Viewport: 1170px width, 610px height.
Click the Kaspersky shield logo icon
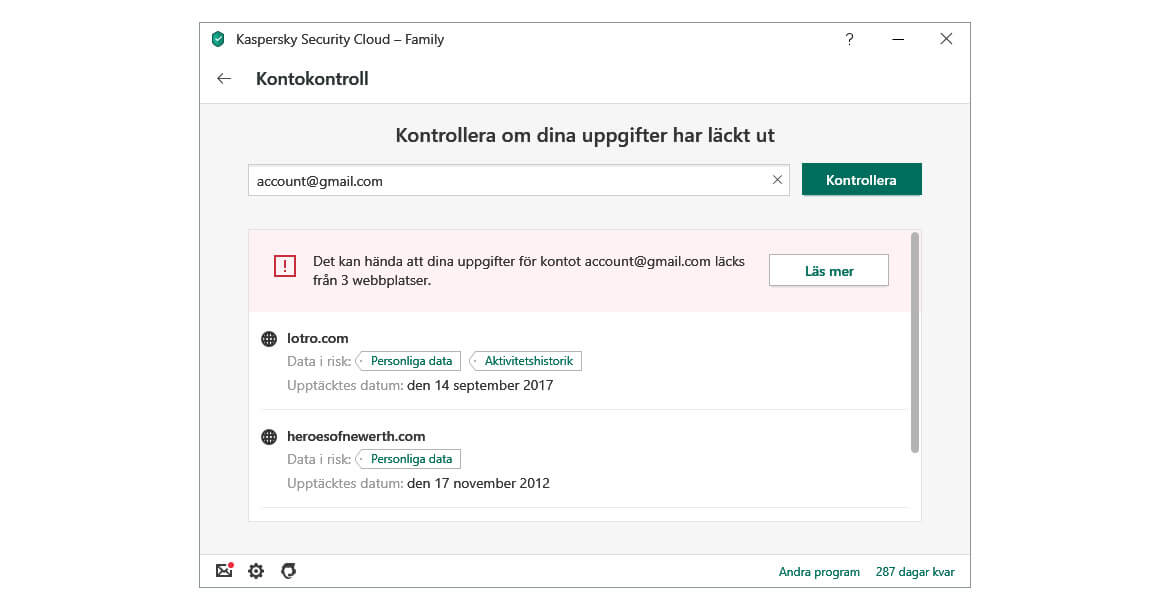pos(218,40)
